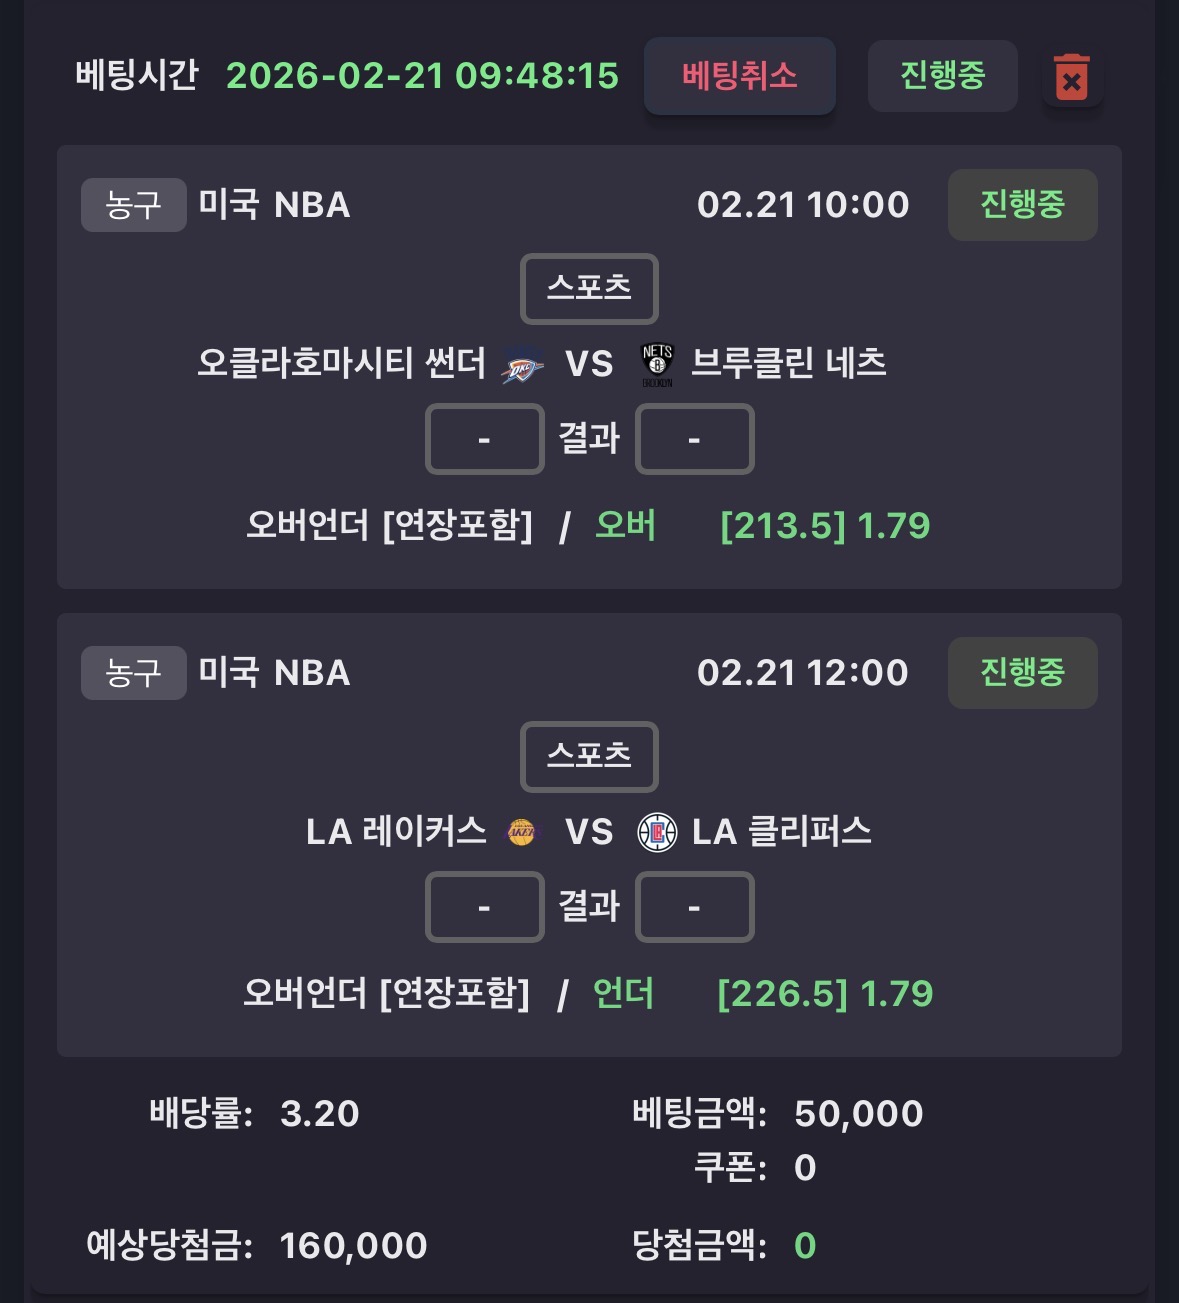Click the 진행중 badge on Lakers game

coord(1022,673)
